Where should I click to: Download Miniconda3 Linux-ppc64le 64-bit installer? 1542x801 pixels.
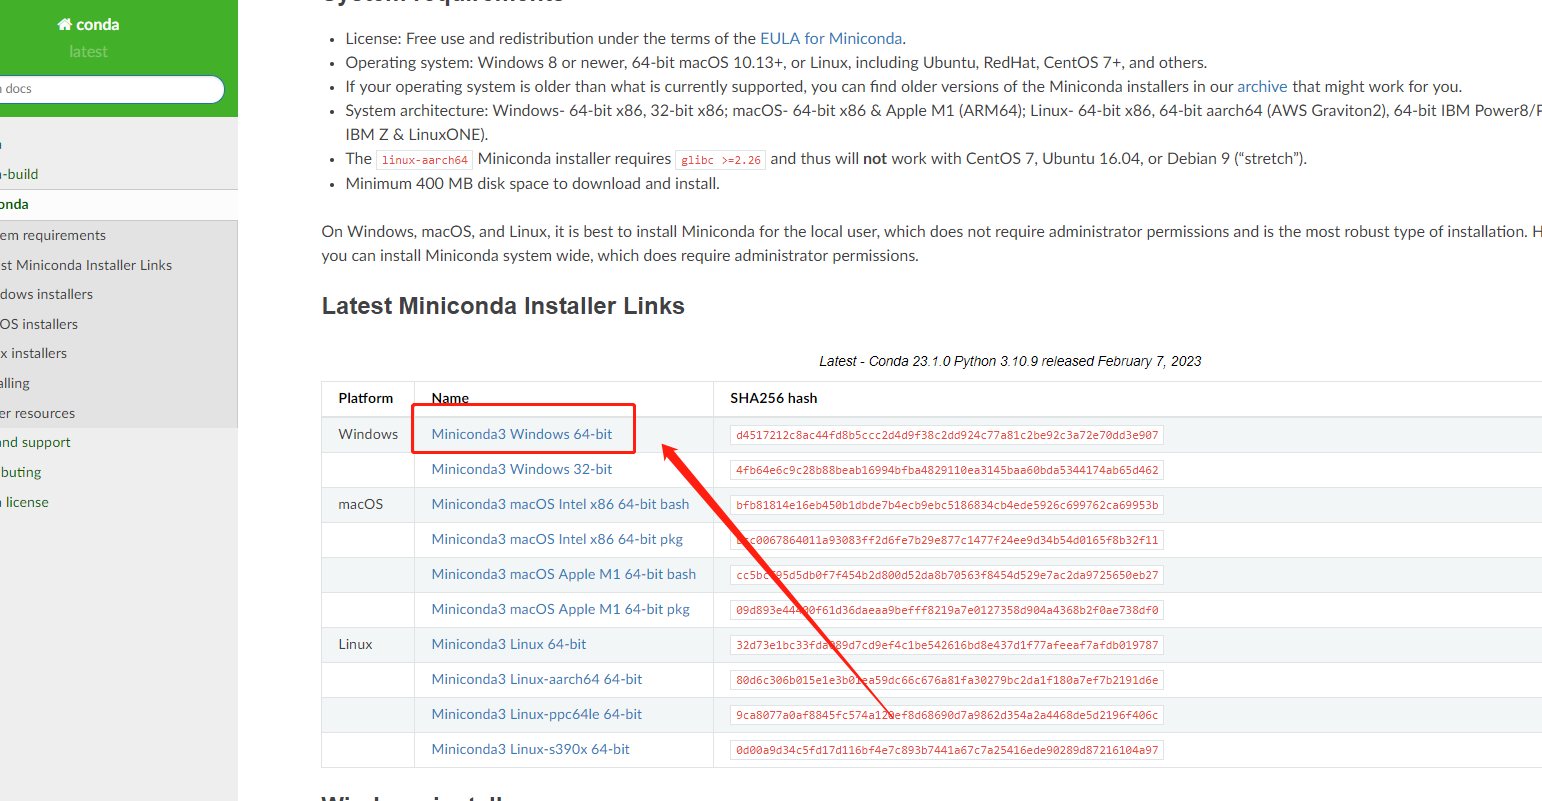click(537, 714)
